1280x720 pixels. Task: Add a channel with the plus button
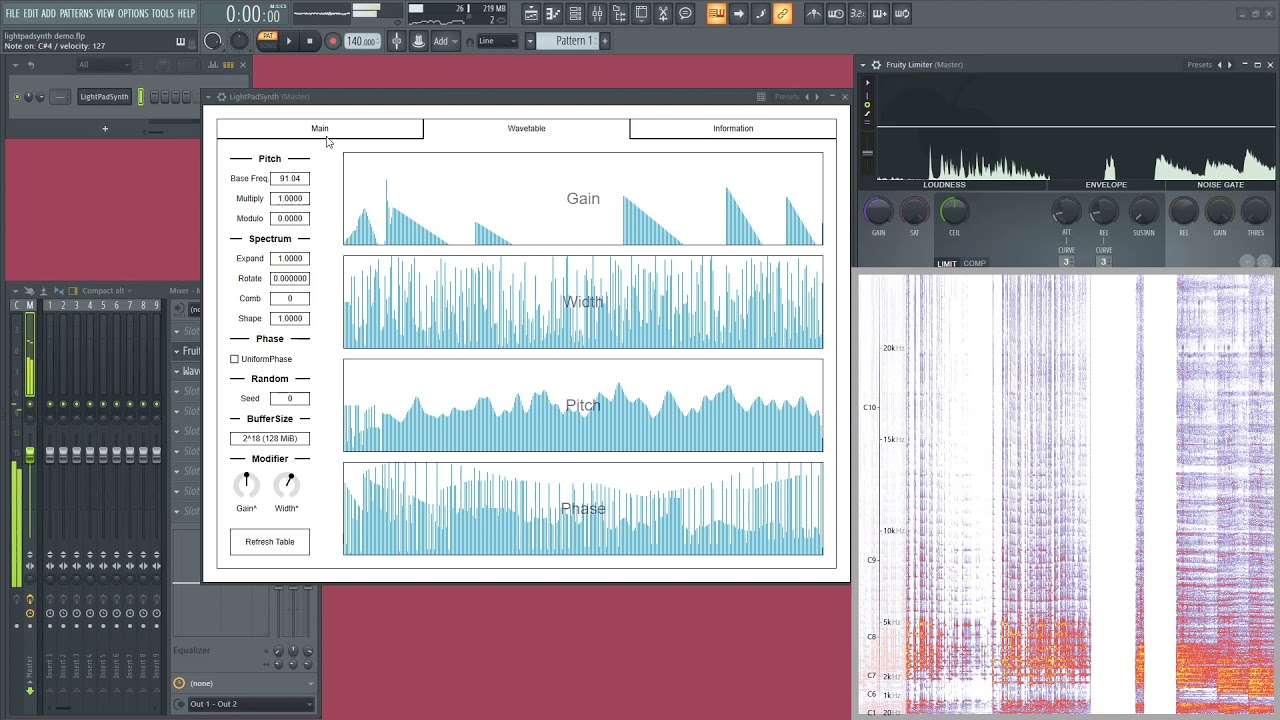point(104,128)
